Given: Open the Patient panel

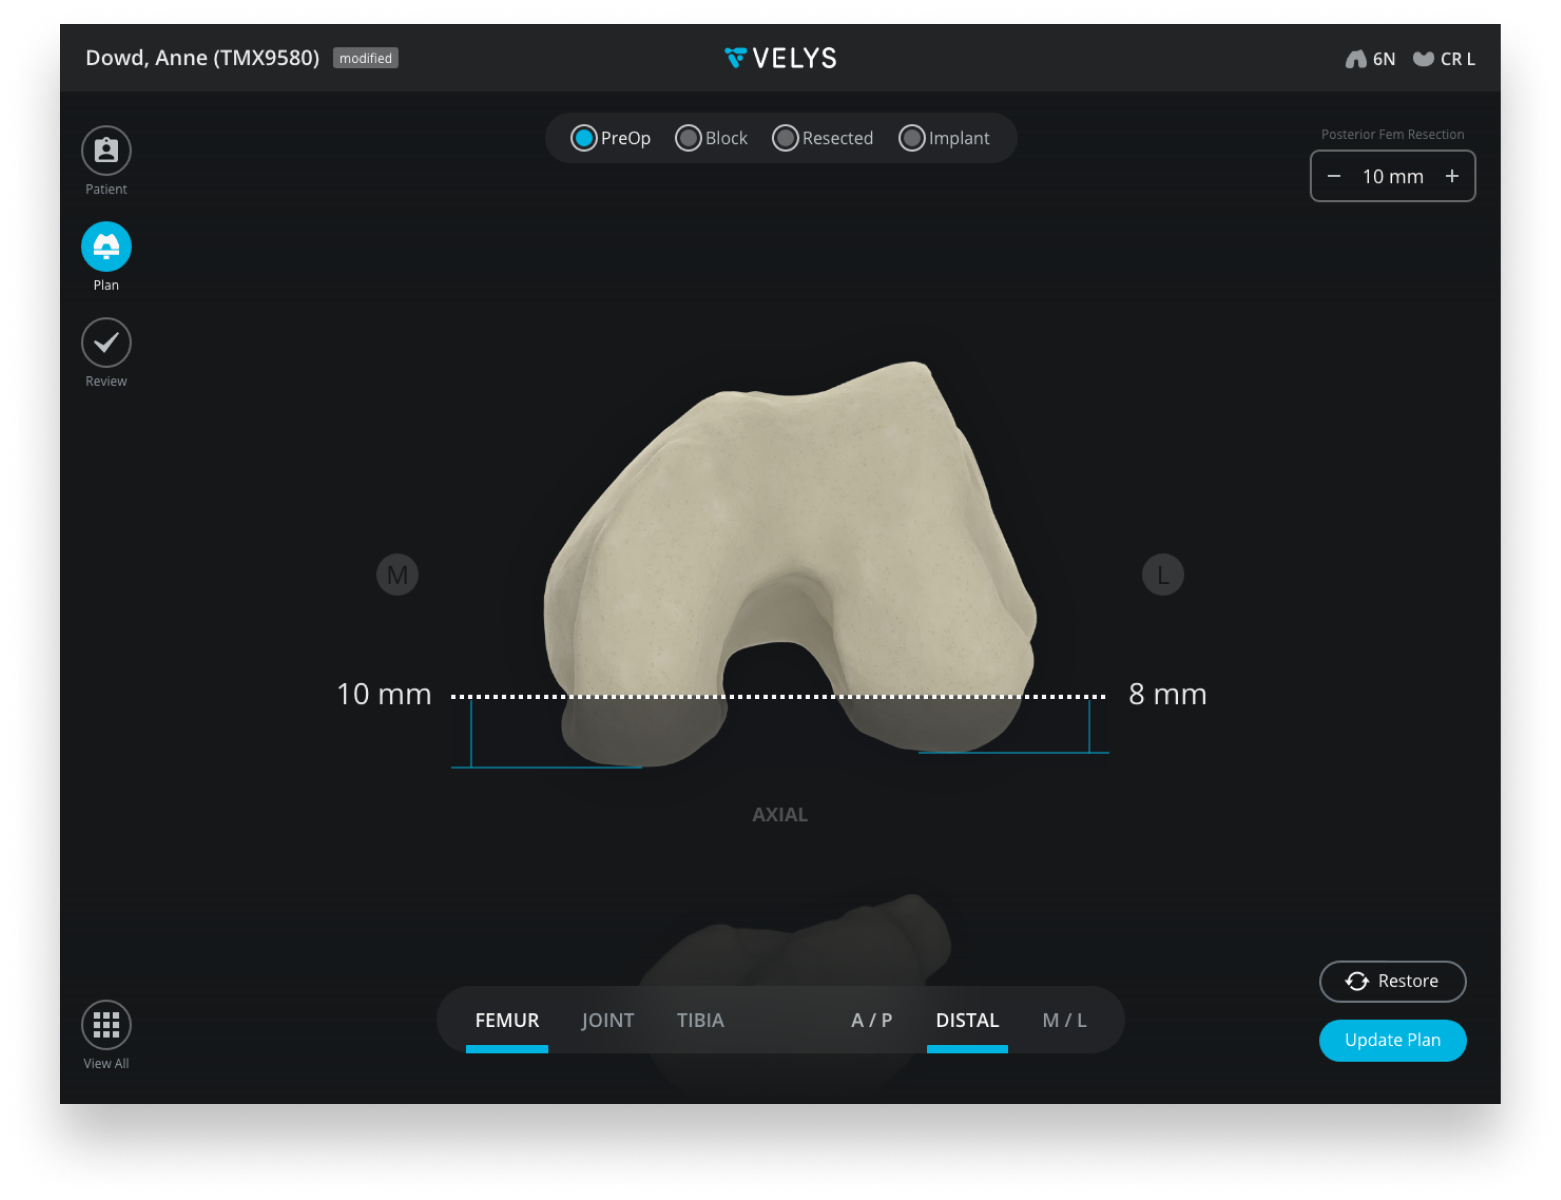Looking at the screenshot, I should click(x=105, y=150).
